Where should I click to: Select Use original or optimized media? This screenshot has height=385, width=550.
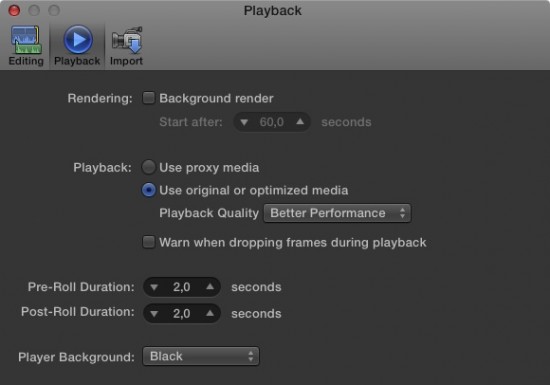click(x=148, y=190)
